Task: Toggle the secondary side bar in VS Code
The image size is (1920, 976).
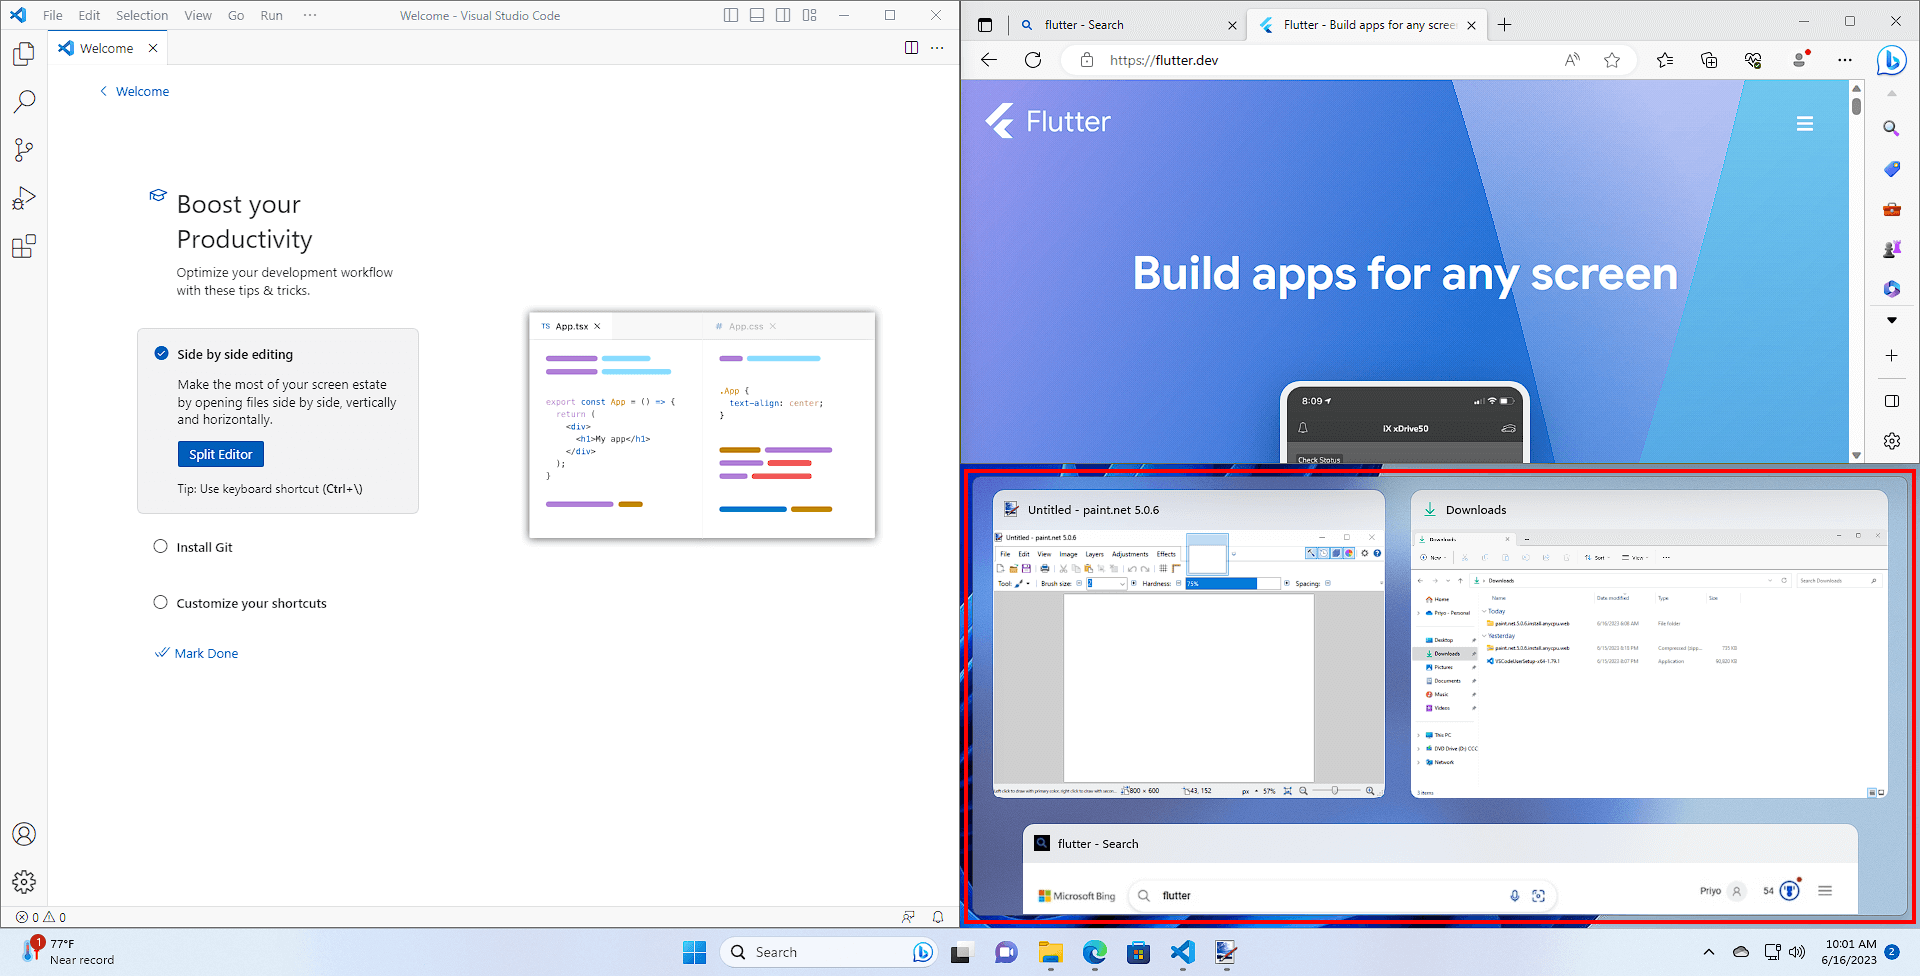Action: (783, 15)
